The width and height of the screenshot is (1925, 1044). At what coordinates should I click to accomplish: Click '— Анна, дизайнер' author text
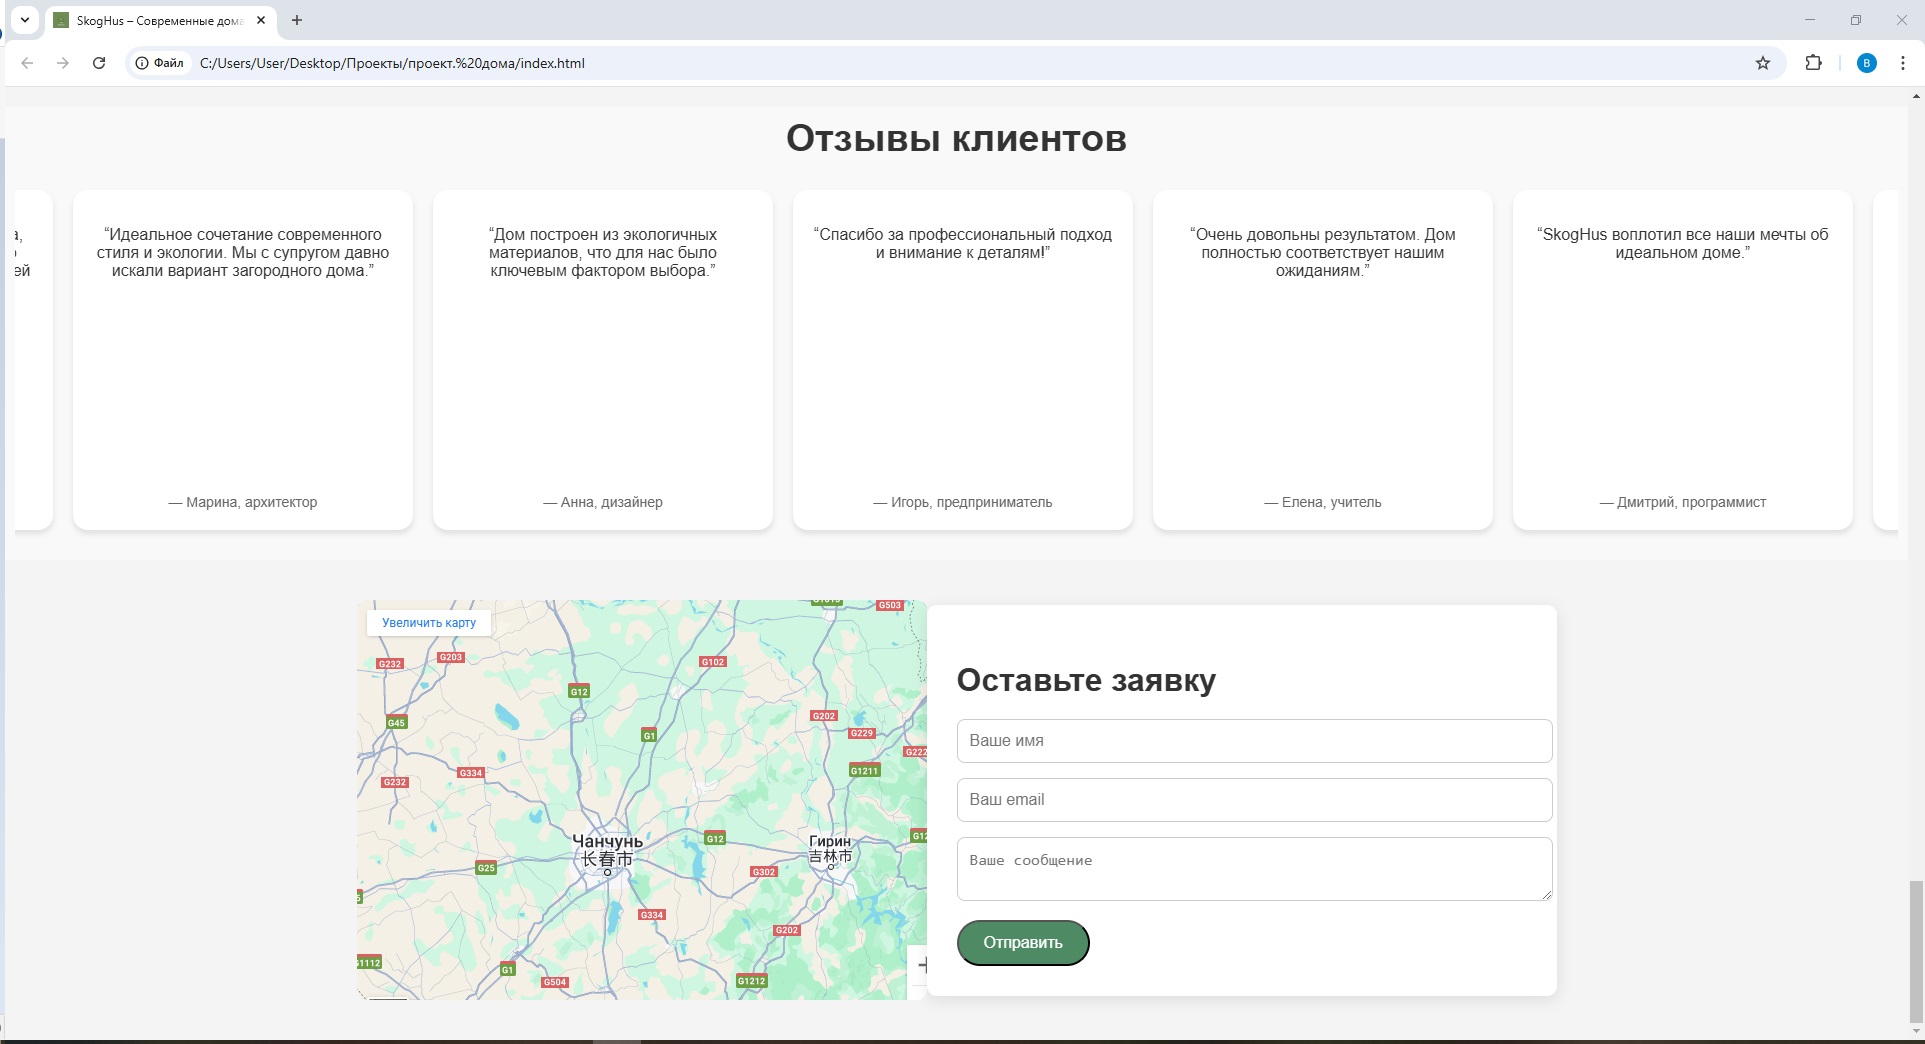click(x=603, y=502)
